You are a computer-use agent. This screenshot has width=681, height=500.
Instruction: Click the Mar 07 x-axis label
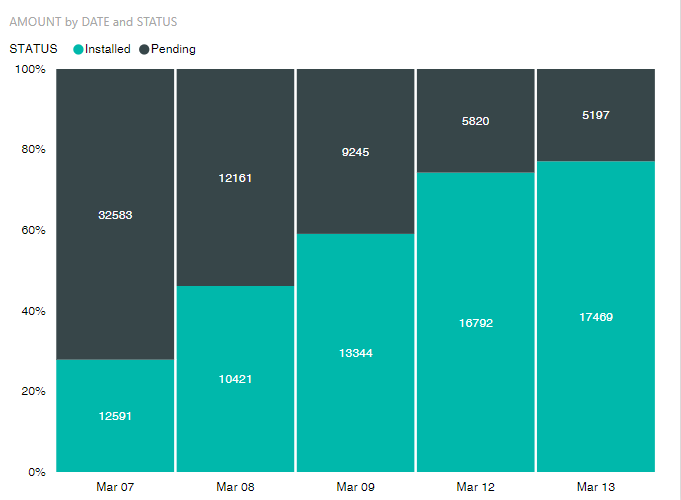coord(115,487)
